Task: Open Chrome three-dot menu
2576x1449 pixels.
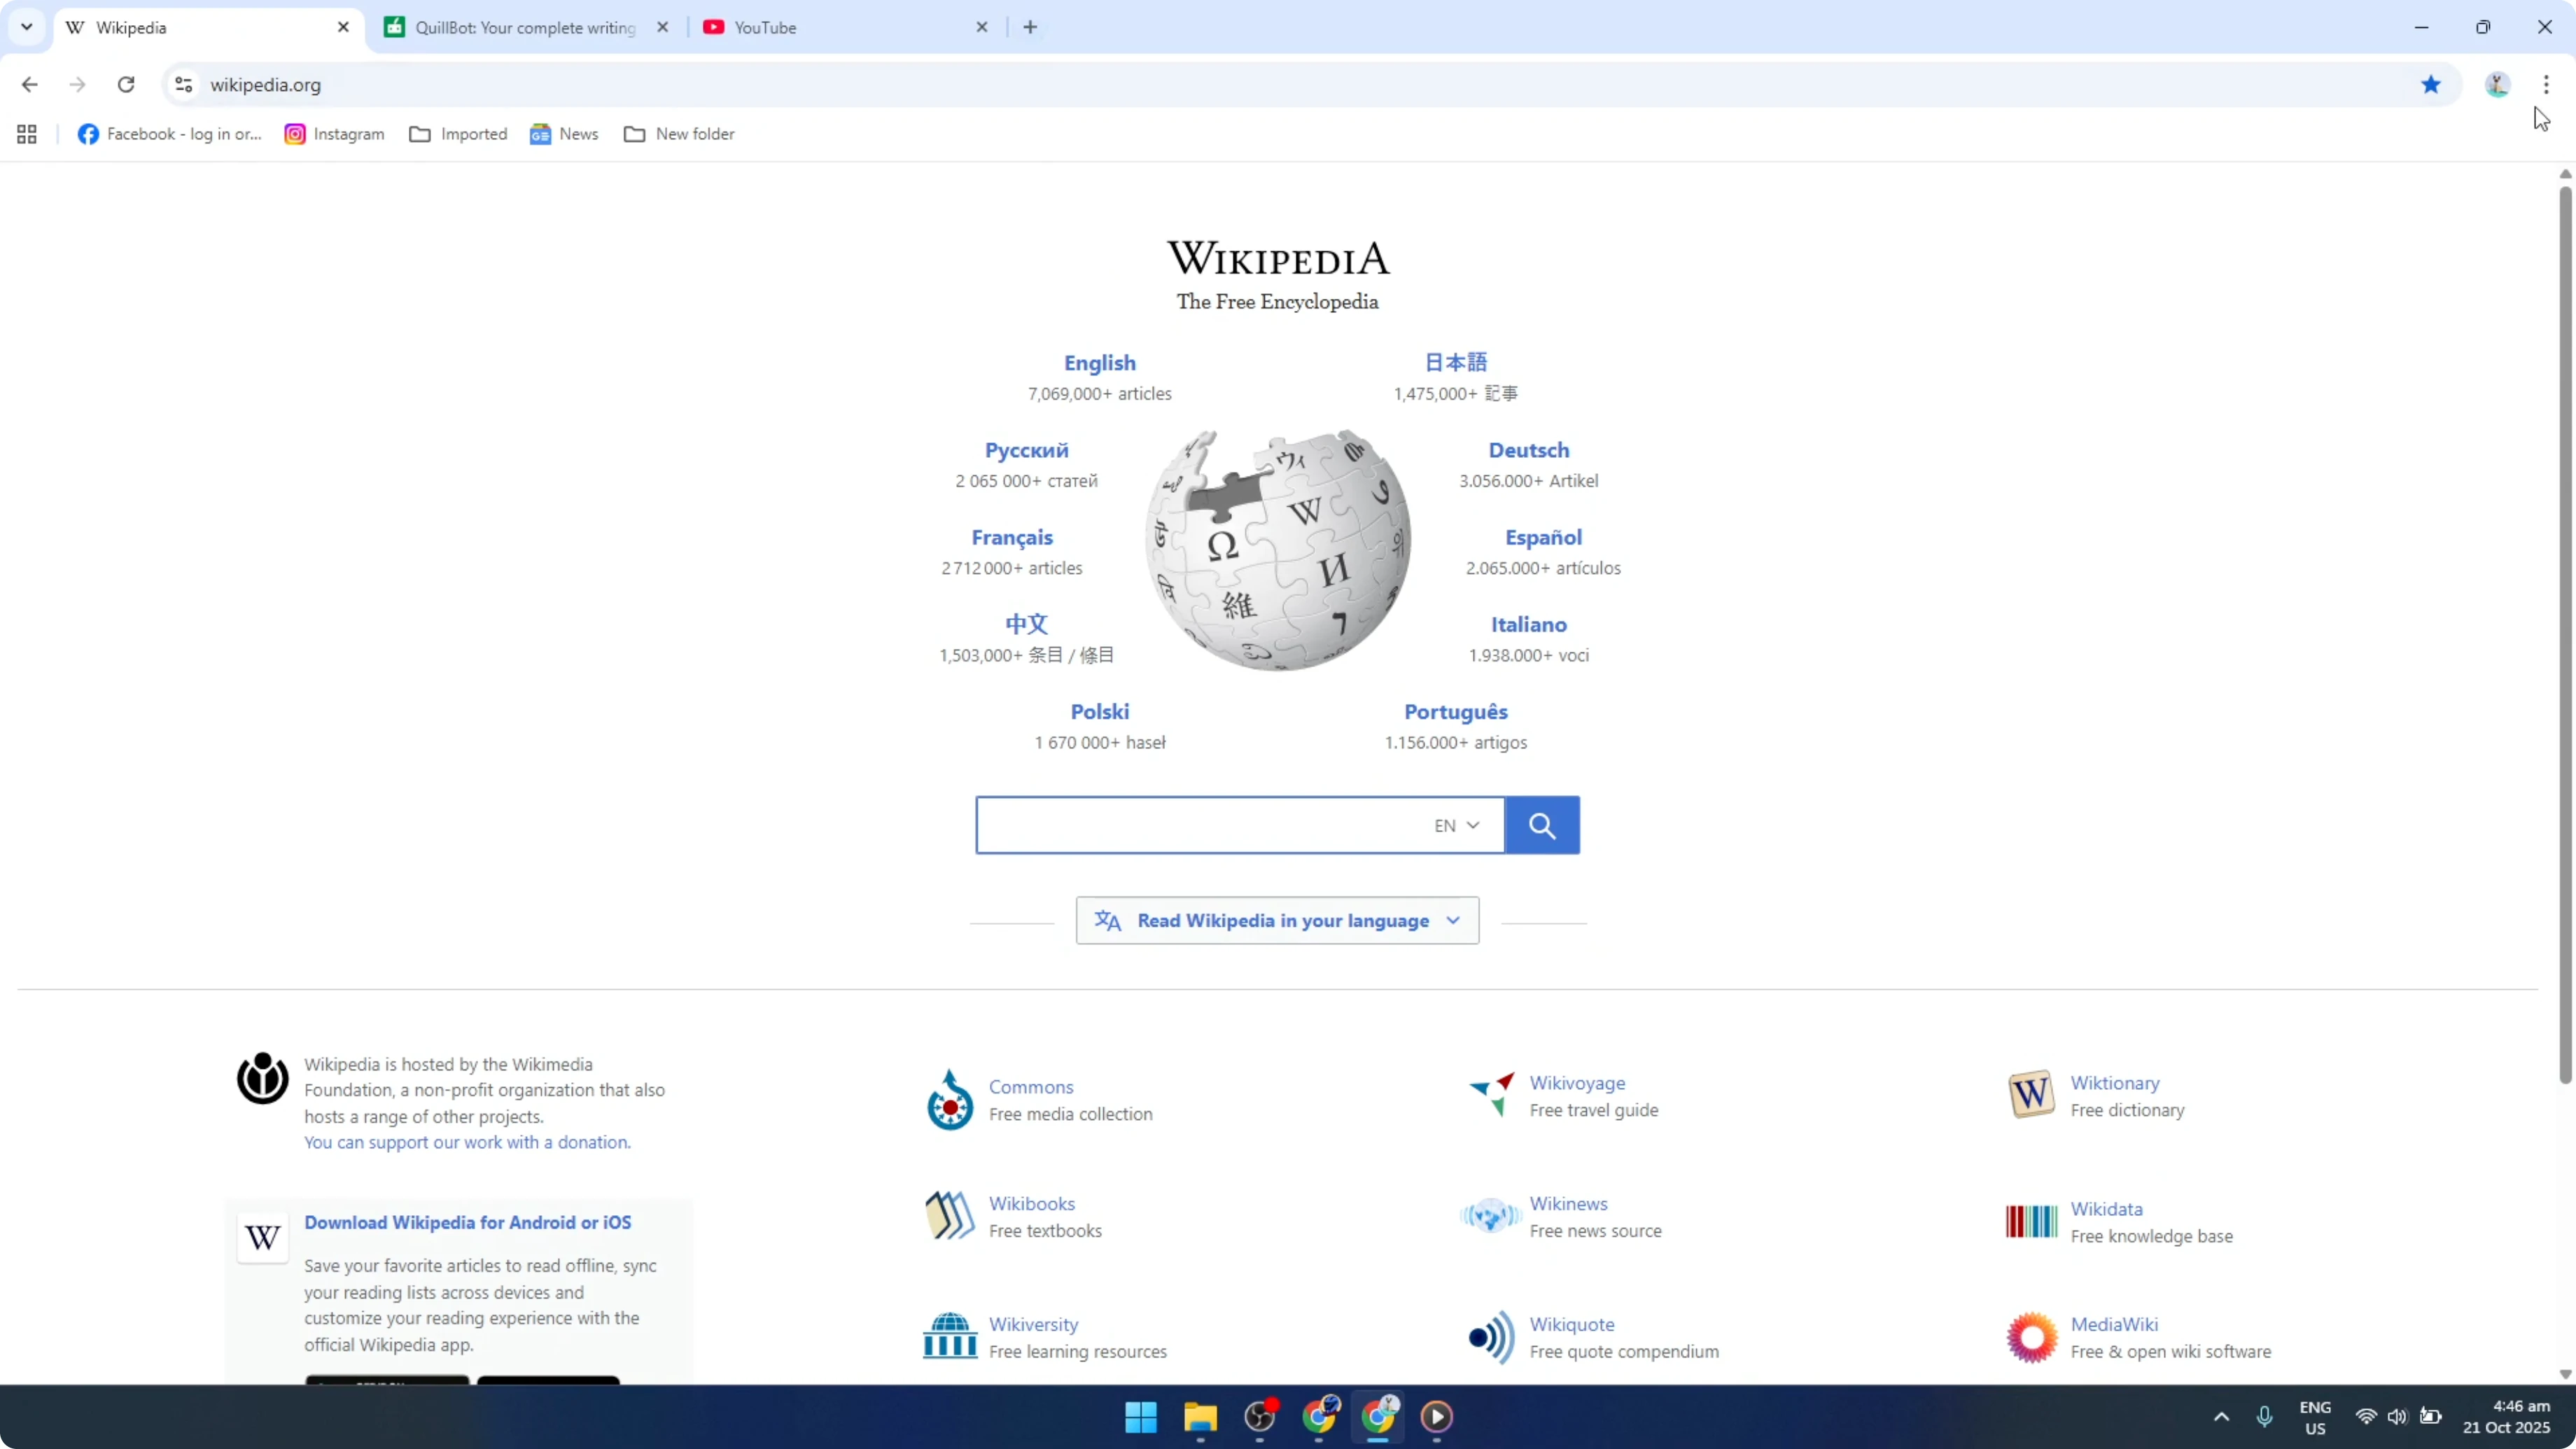Action: (x=2546, y=85)
